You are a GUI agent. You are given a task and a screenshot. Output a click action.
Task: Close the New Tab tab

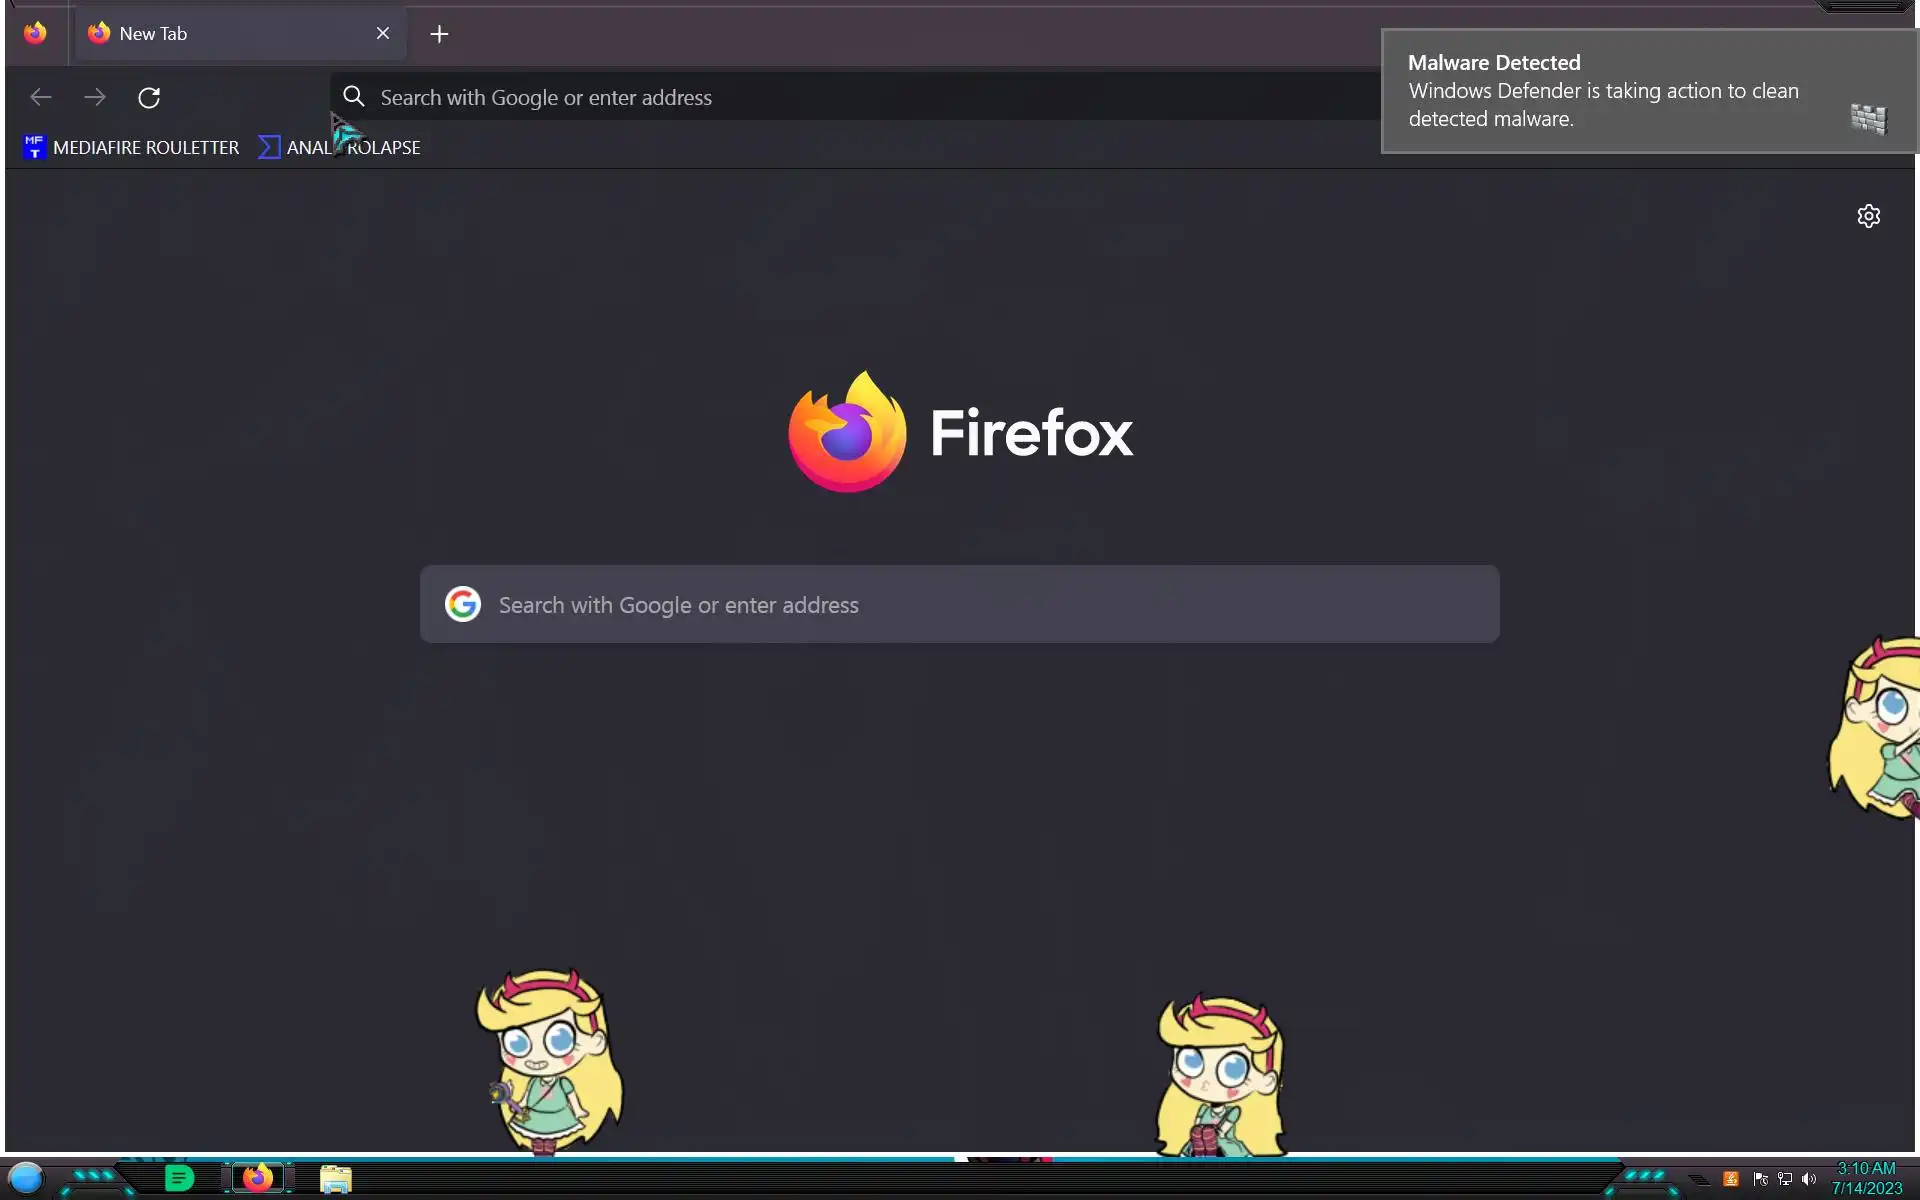[x=383, y=34]
